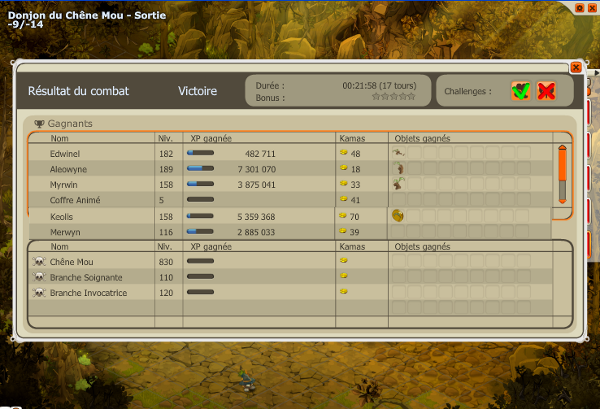Click the winners list scrollbar up arrow
600x409 pixels.
pyautogui.click(x=562, y=147)
